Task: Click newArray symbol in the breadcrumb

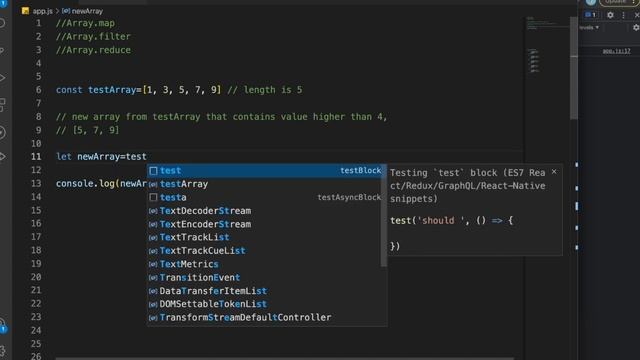Action: (82, 11)
